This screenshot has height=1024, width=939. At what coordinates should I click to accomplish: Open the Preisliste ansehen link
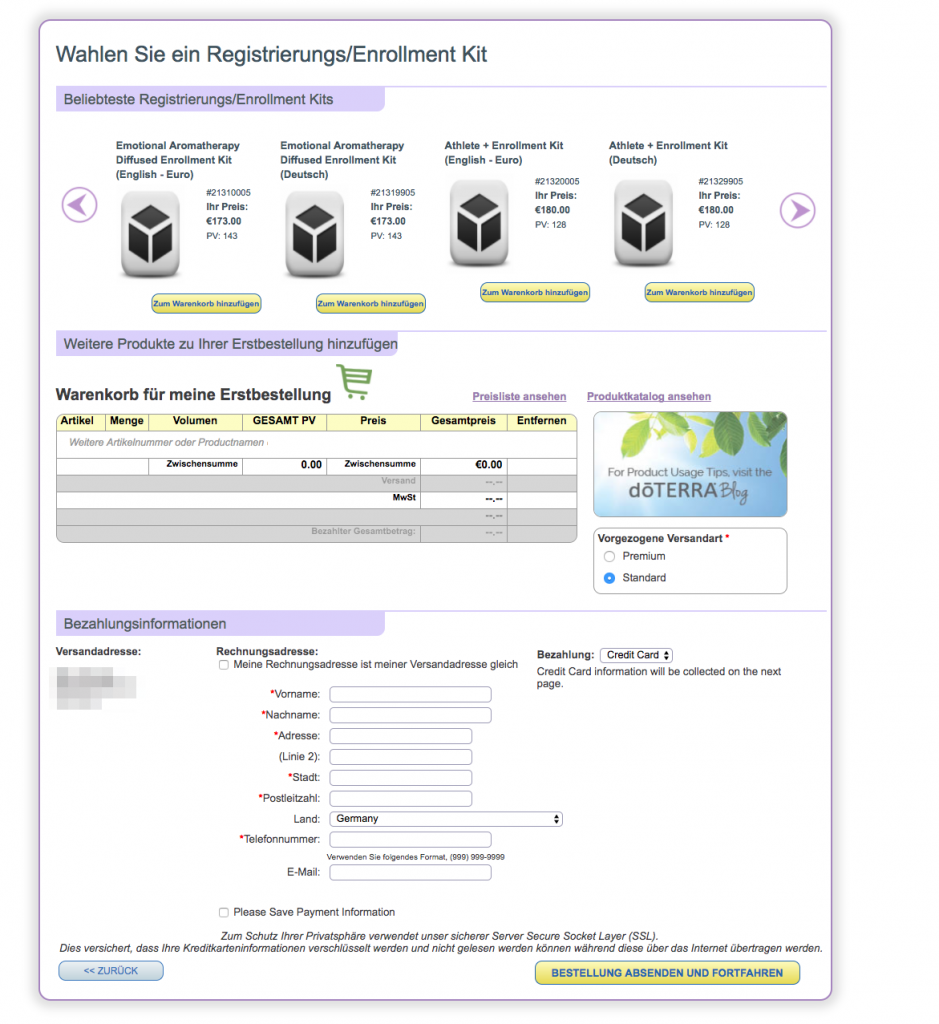point(519,396)
